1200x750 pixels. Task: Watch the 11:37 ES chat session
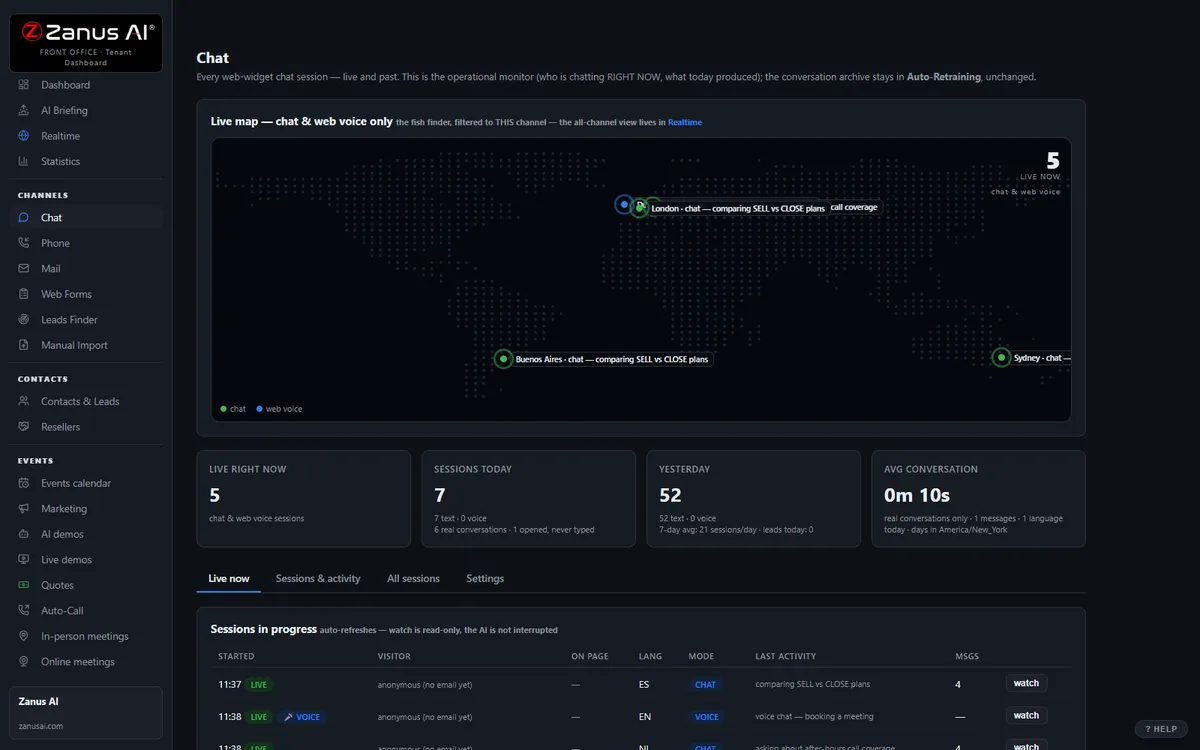[1026, 684]
